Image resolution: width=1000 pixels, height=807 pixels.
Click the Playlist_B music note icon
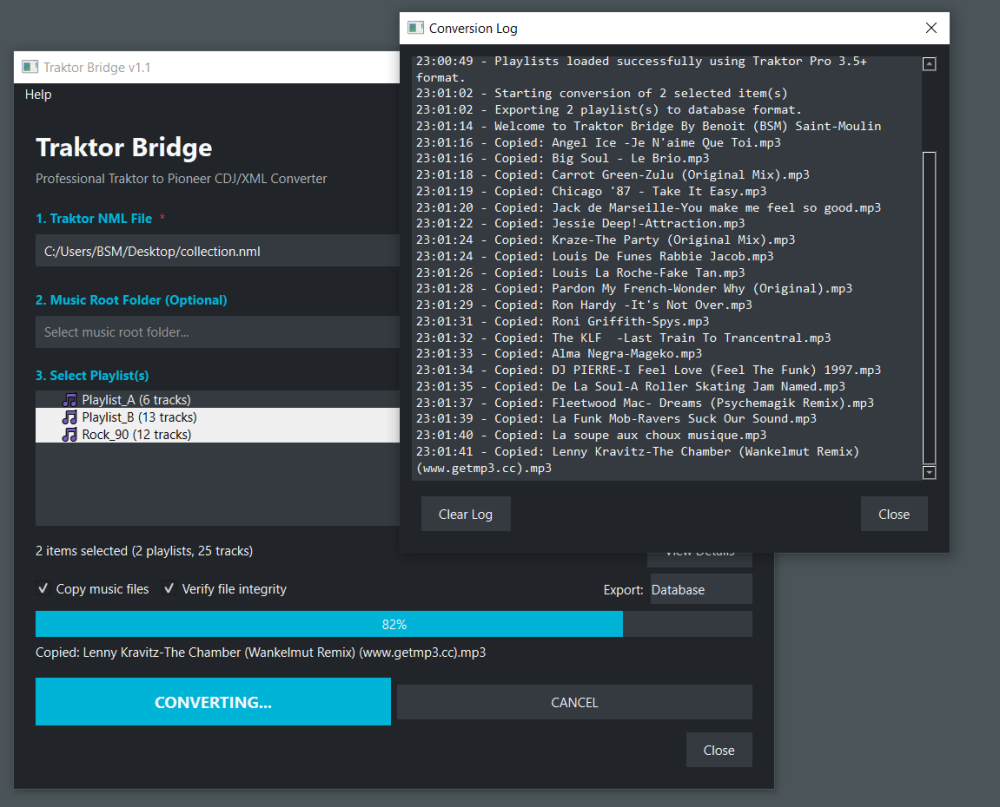(x=70, y=417)
